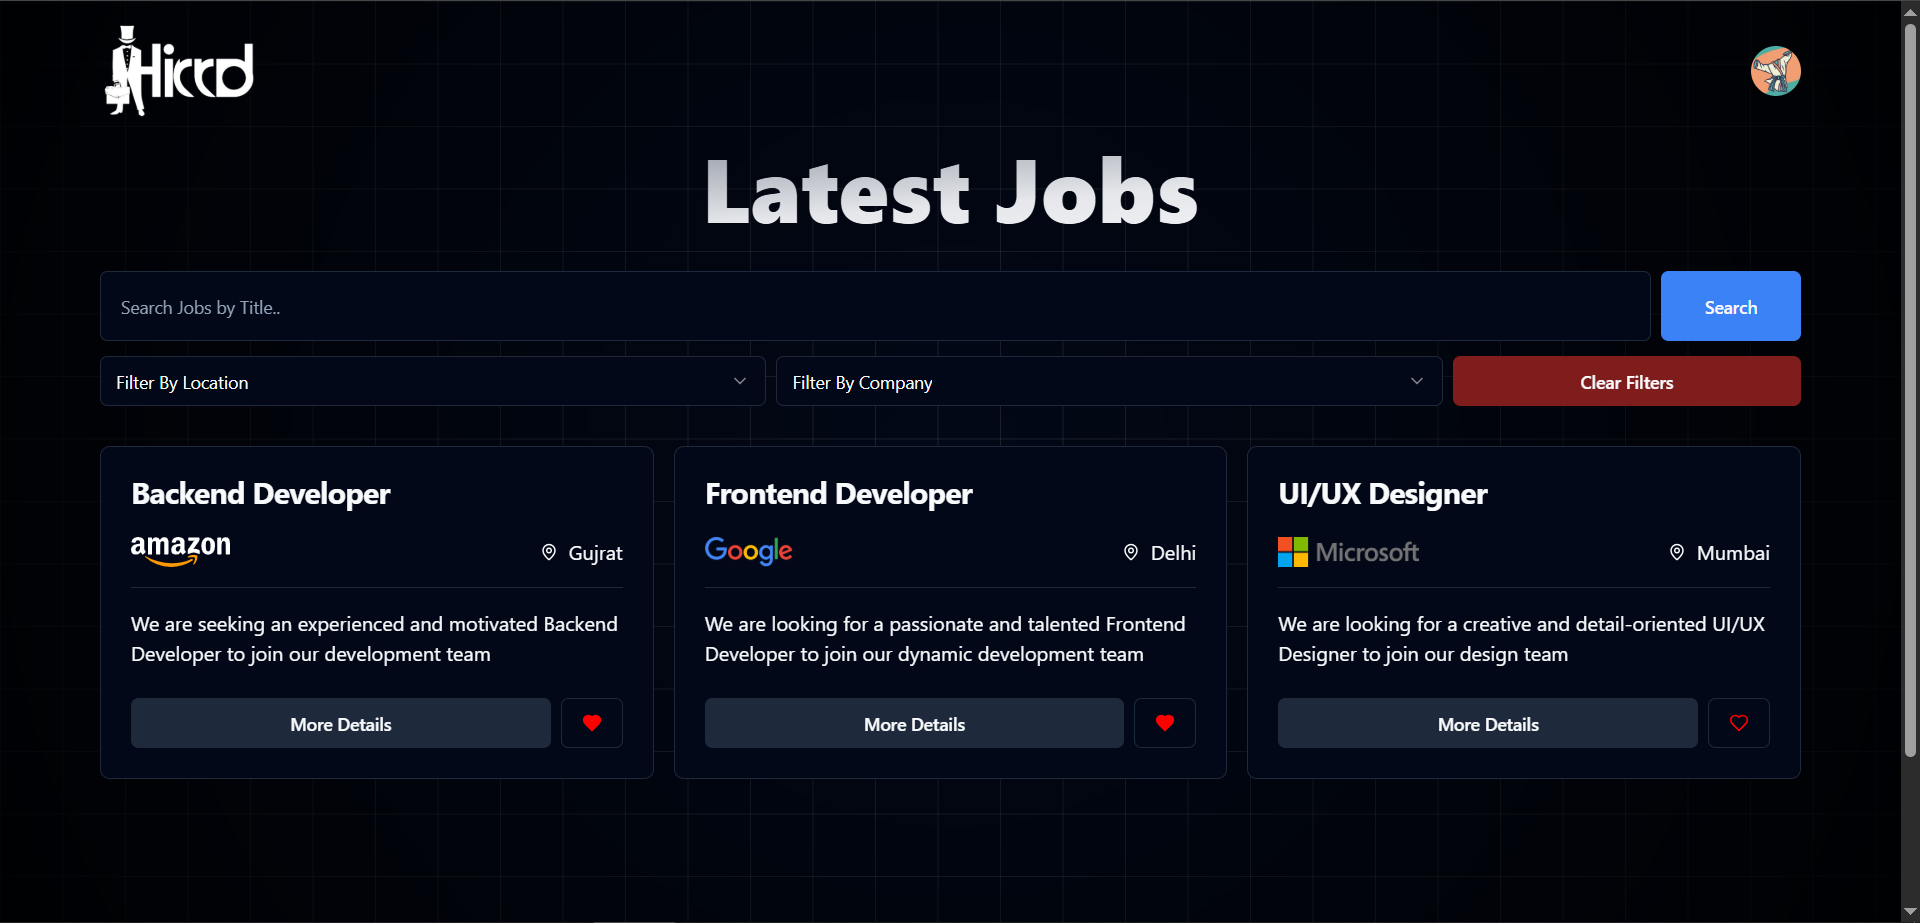
Task: Click the Clear Filters button
Action: (x=1627, y=381)
